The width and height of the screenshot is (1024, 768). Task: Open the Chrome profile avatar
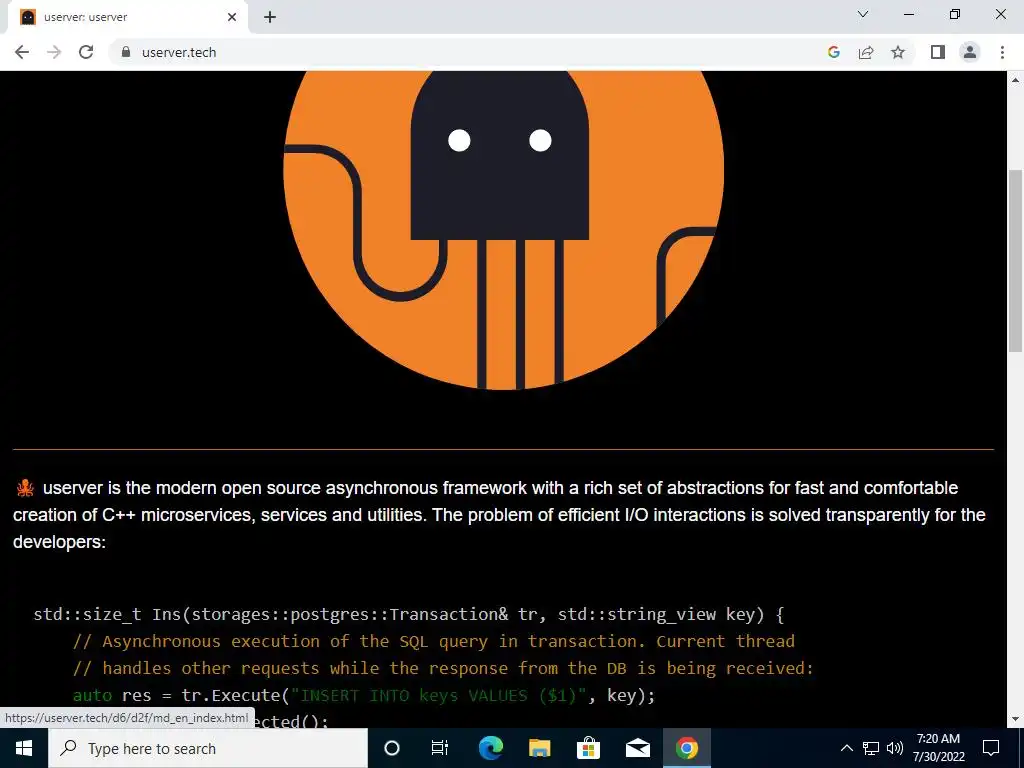[970, 52]
